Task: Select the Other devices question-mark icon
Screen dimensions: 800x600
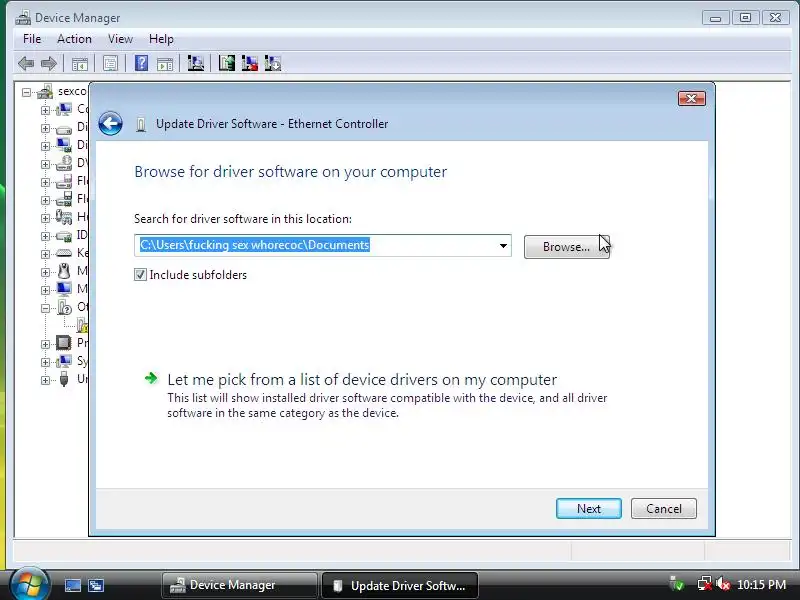Action: (x=64, y=307)
